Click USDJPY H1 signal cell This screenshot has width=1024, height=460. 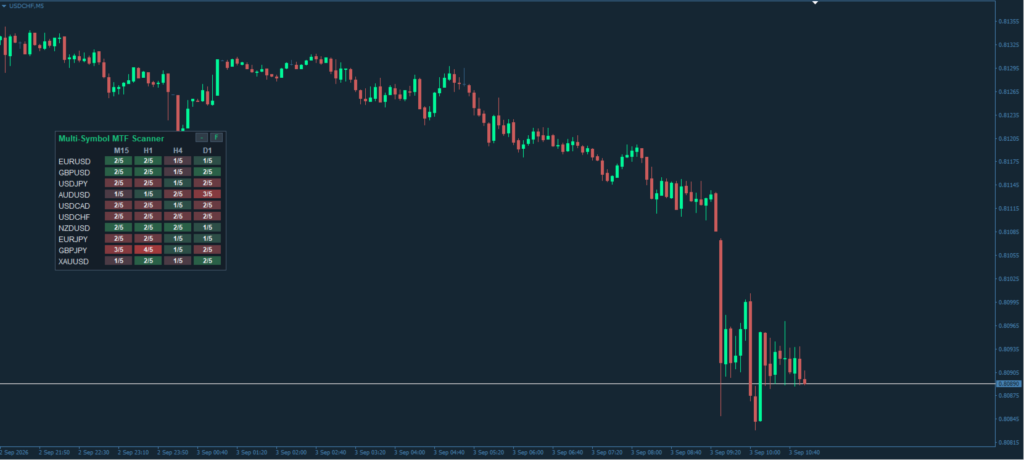(x=148, y=183)
